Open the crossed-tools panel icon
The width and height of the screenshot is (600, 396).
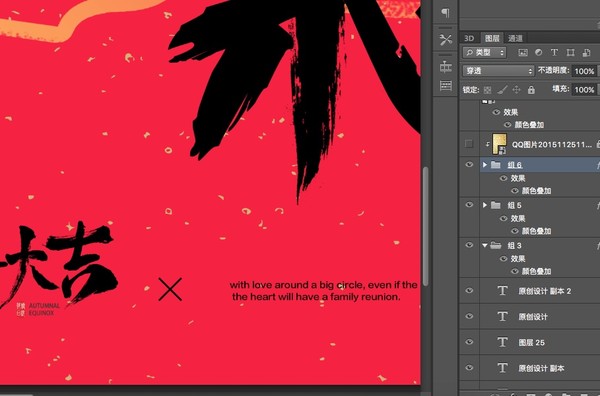(445, 39)
